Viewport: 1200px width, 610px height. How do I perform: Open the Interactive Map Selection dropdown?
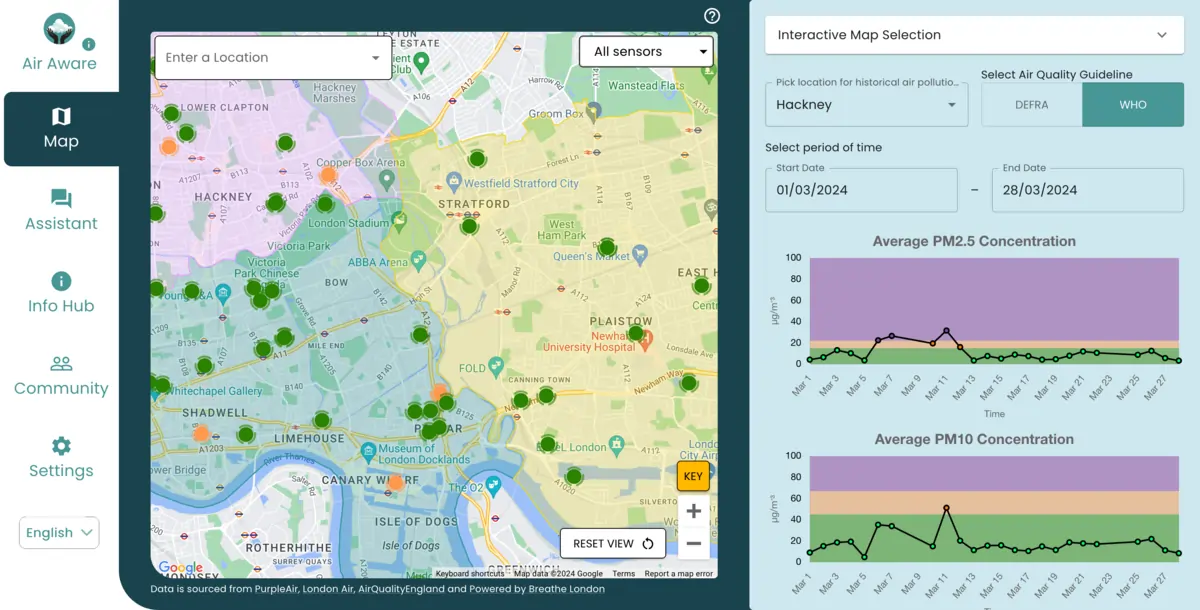tap(974, 34)
